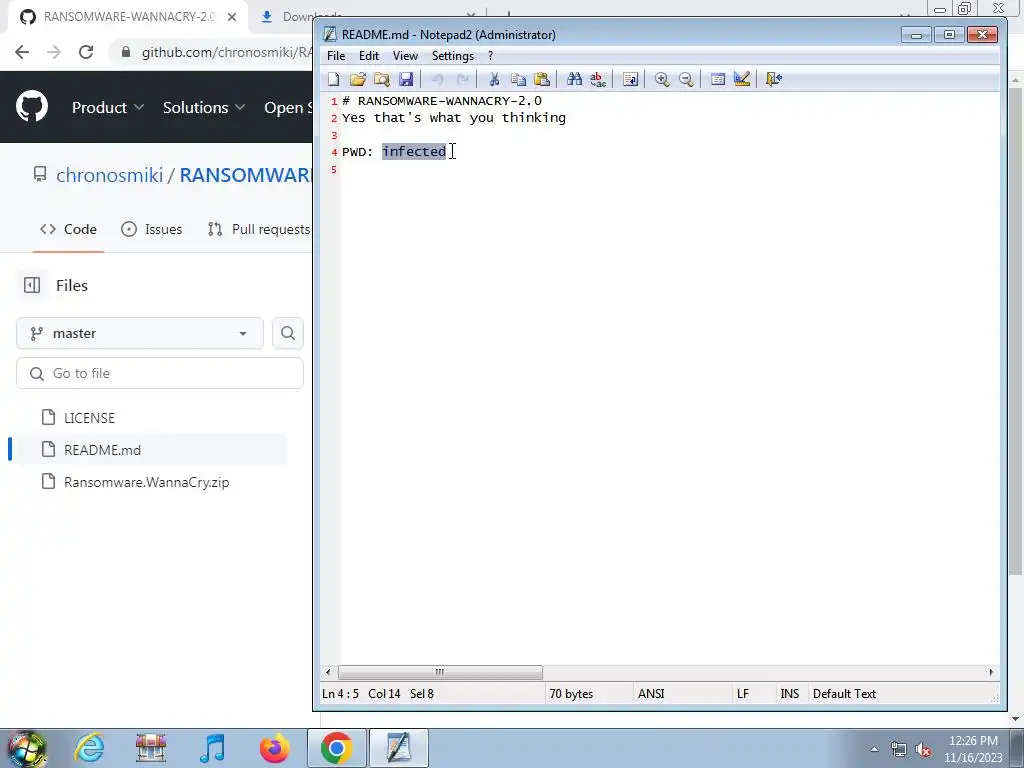Open the View menu
This screenshot has height=768, width=1024.
tap(405, 56)
